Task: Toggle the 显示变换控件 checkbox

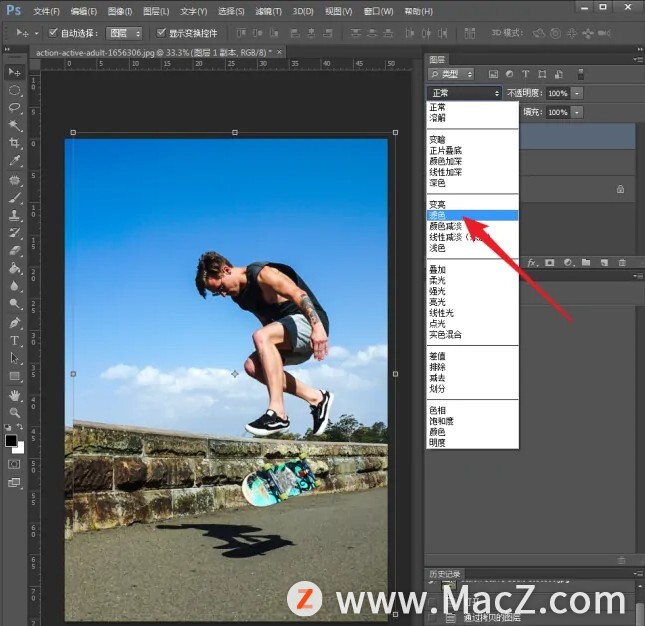Action: [160, 33]
